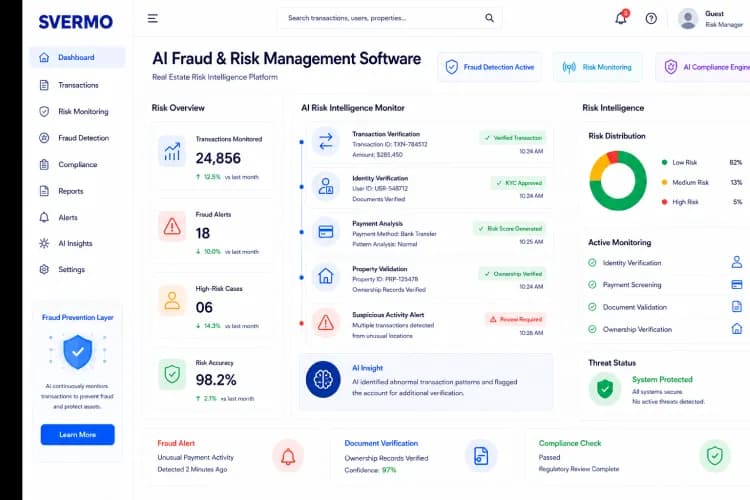Click the Property Validation house icon
750x500 pixels.
coord(326,276)
